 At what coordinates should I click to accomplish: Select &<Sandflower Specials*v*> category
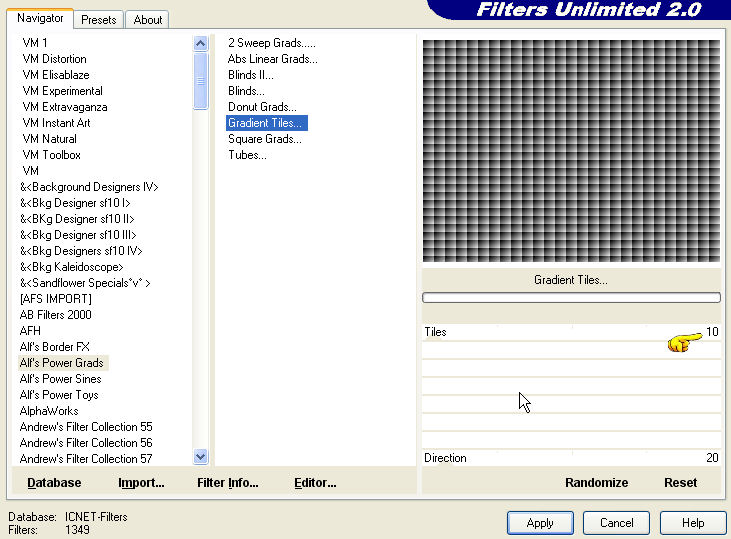tap(85, 283)
